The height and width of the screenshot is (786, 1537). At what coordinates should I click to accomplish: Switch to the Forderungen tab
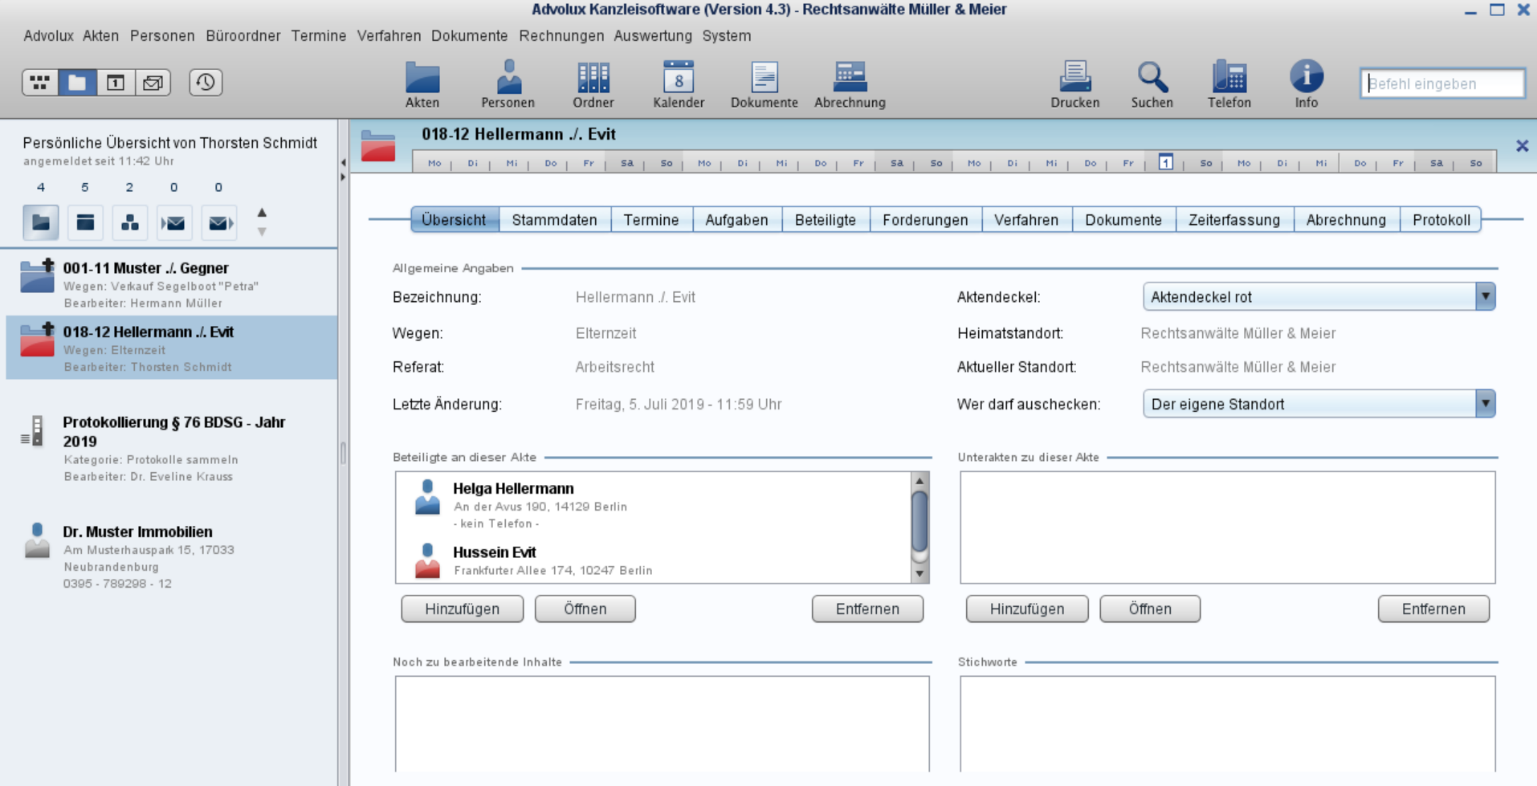pos(926,220)
